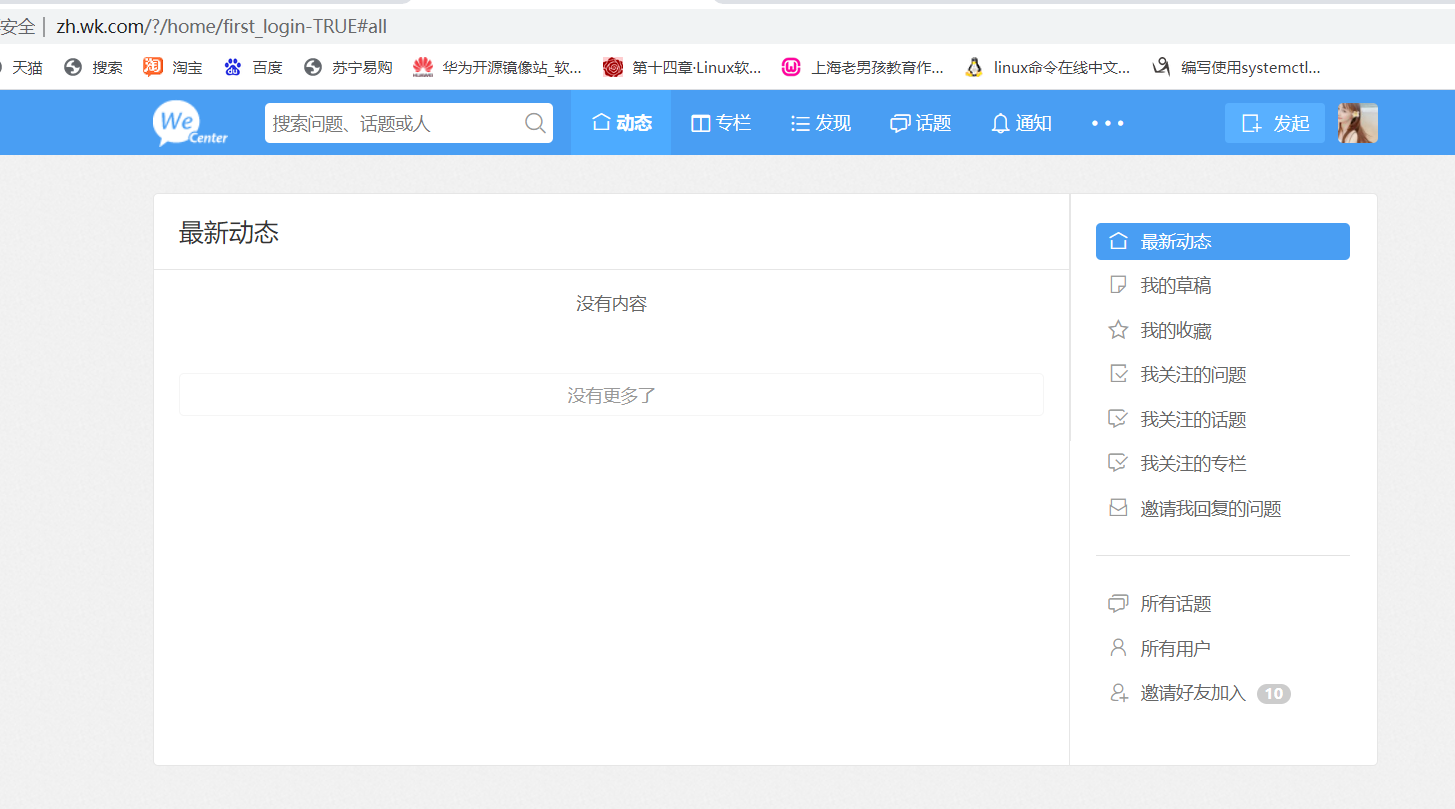Screen dimensions: 1455x809
Task: Click the draft note icon beside 我的草稿
Action: (x=1118, y=285)
